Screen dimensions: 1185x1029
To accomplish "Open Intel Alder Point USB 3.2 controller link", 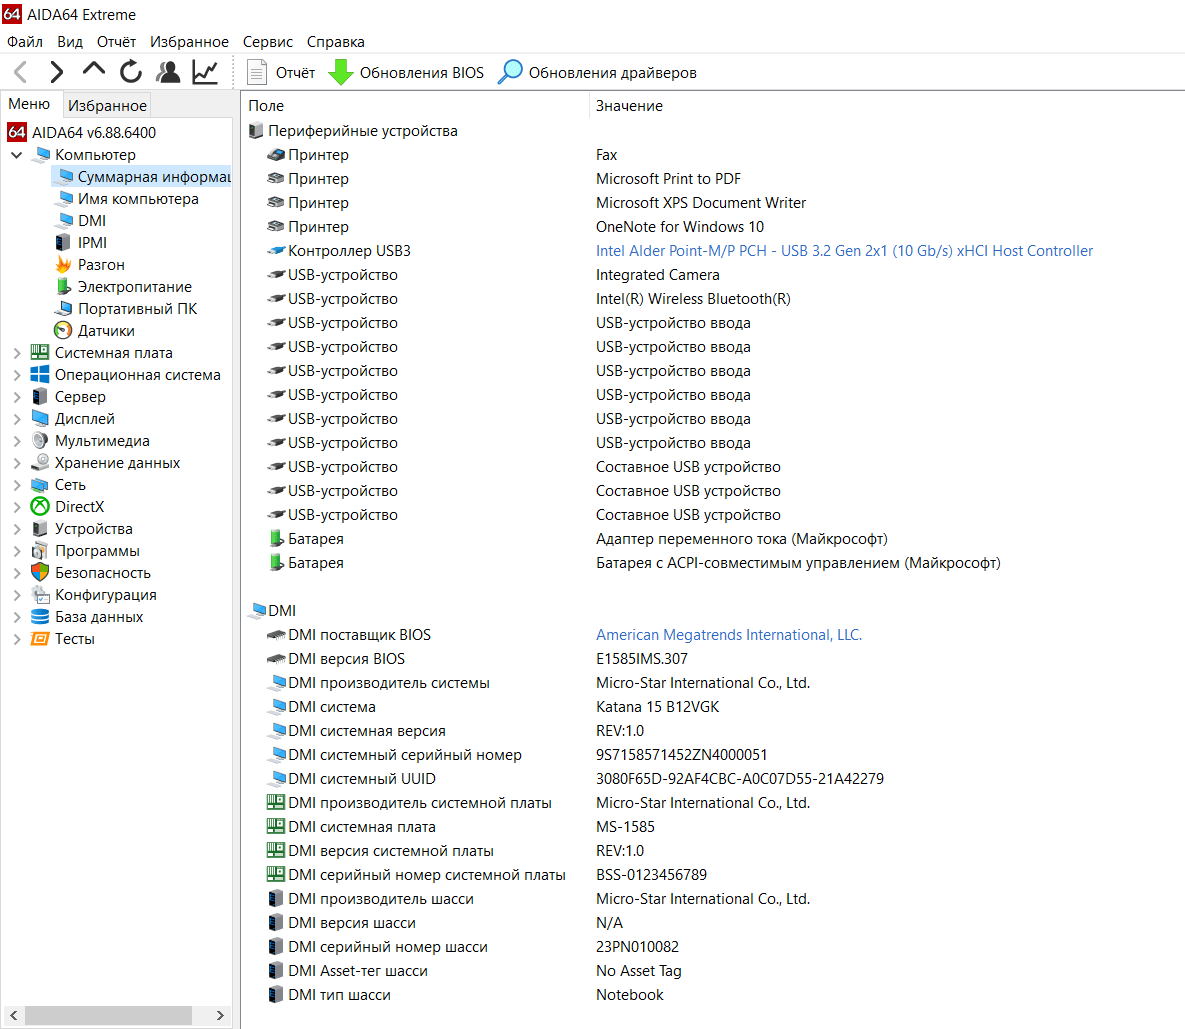I will pos(844,251).
